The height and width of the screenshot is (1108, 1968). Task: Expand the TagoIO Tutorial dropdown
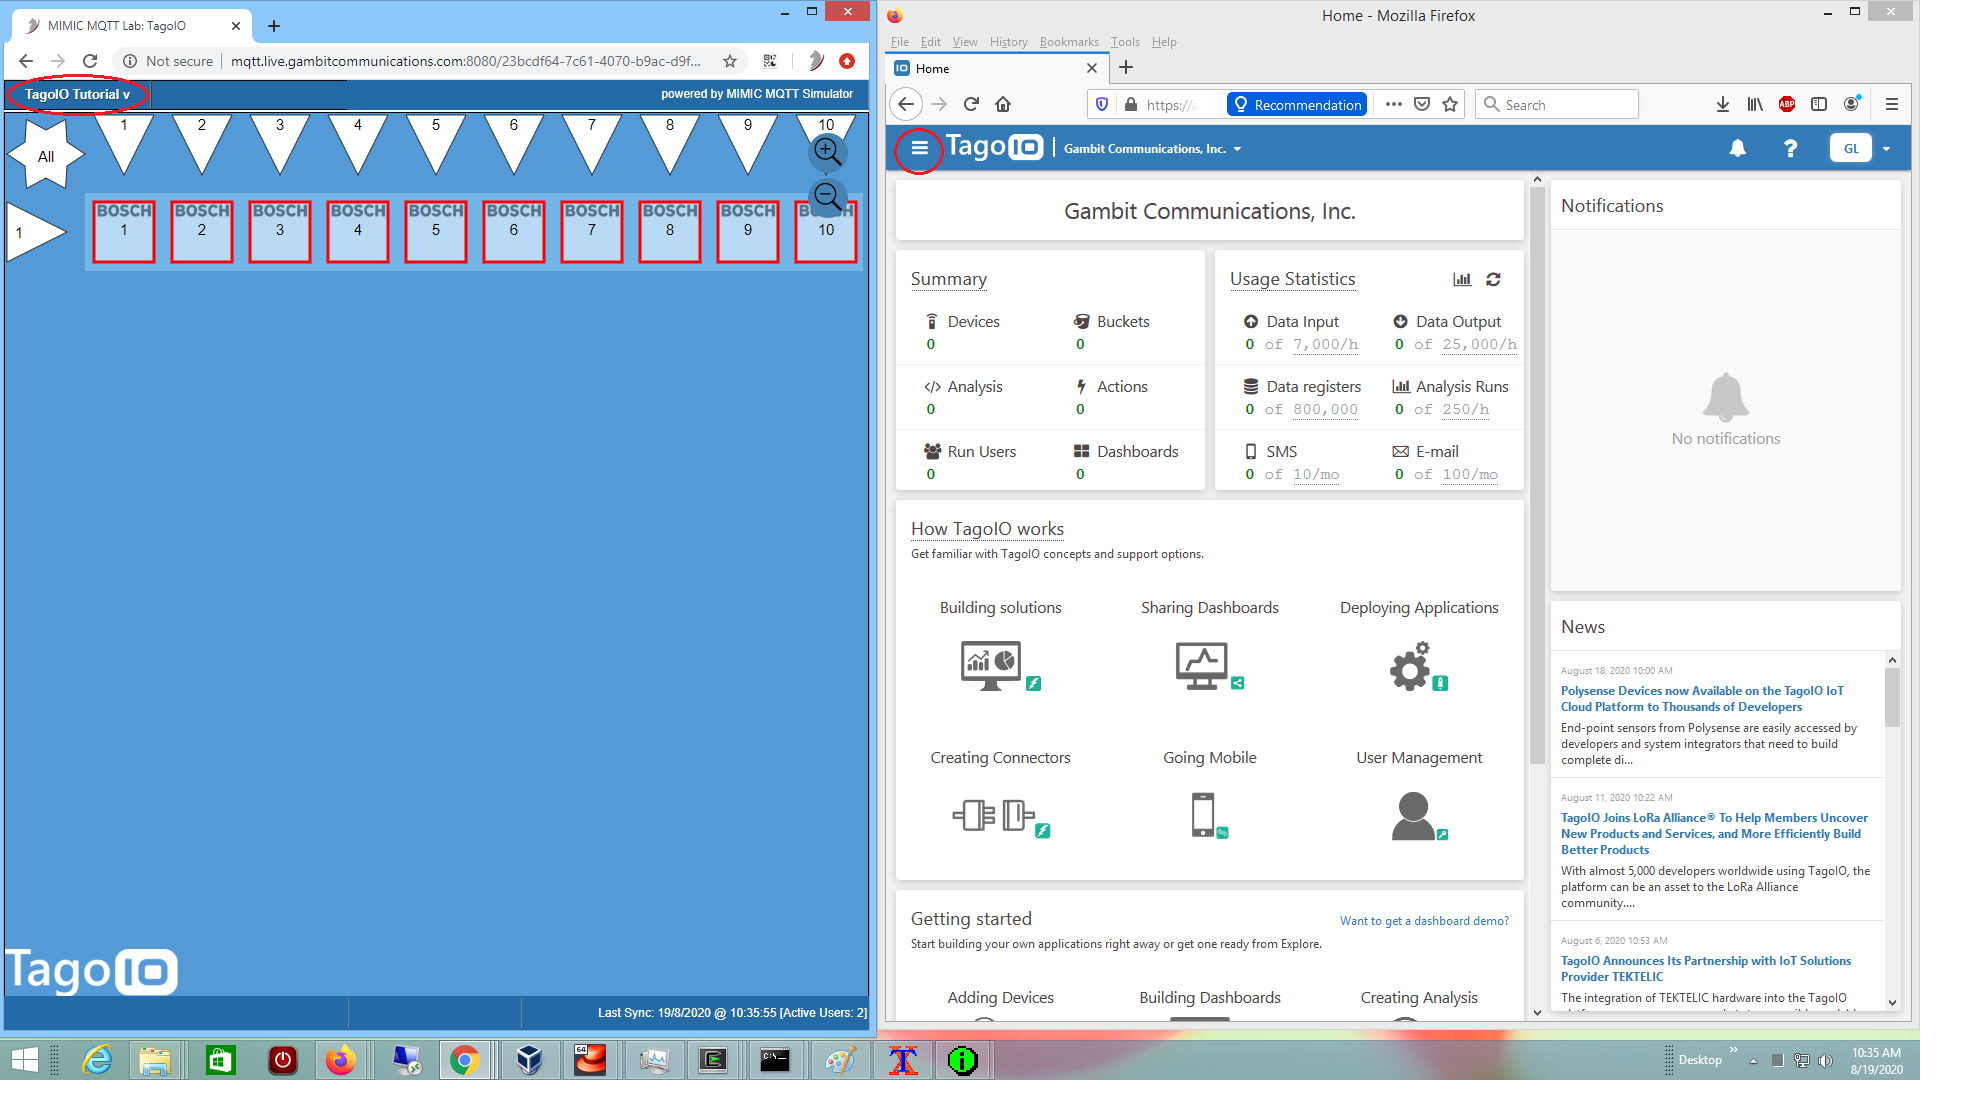tap(77, 94)
